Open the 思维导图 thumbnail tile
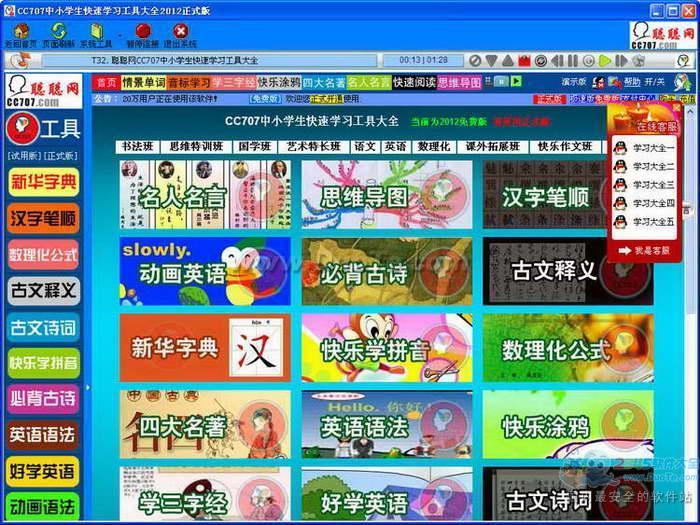This screenshot has height=525, width=700. click(387, 195)
